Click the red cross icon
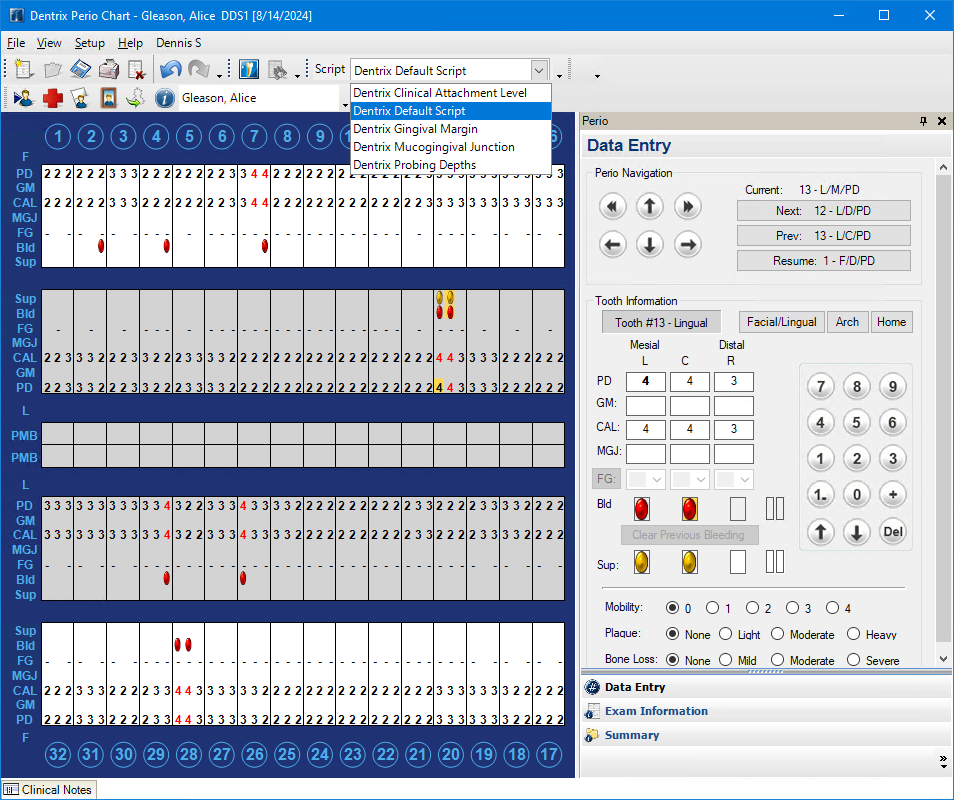Viewport: 954px width, 800px height. (x=52, y=98)
